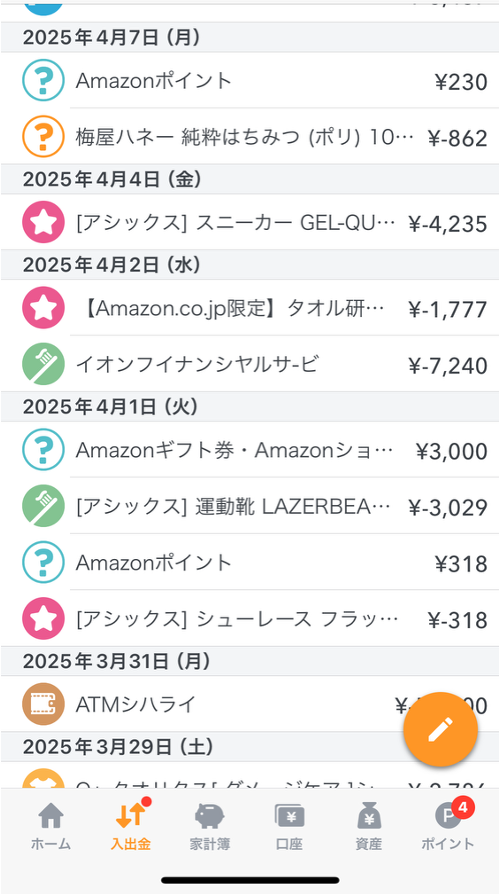
Task: Go to the 資産 money bag tab
Action: 368,826
